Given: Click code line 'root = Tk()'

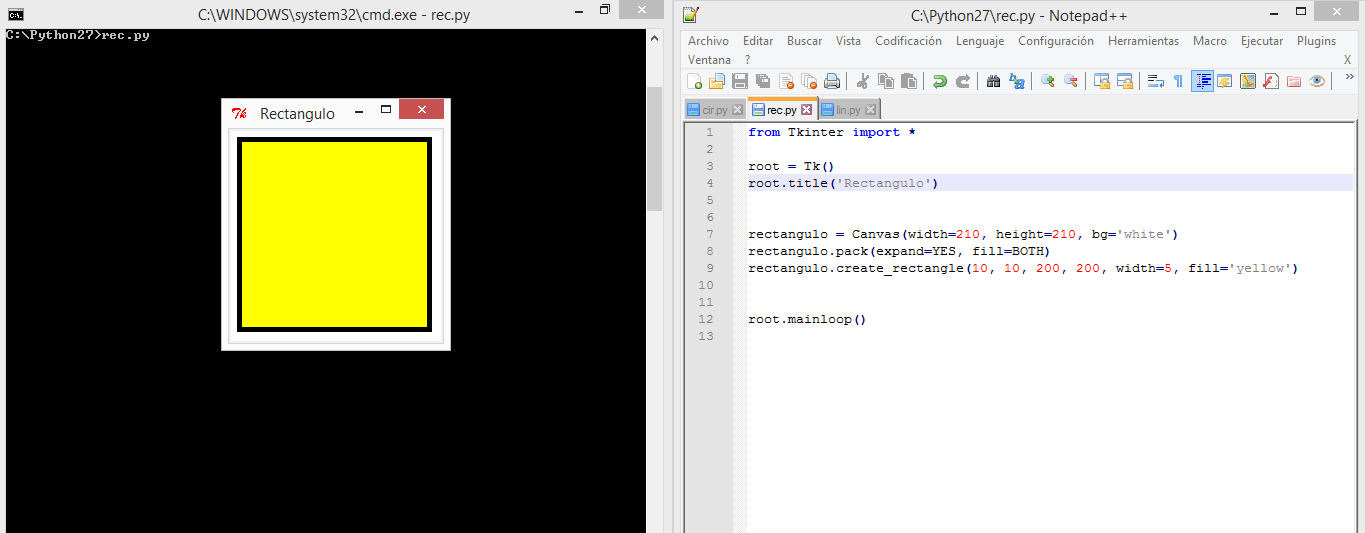Looking at the screenshot, I should click(790, 166).
